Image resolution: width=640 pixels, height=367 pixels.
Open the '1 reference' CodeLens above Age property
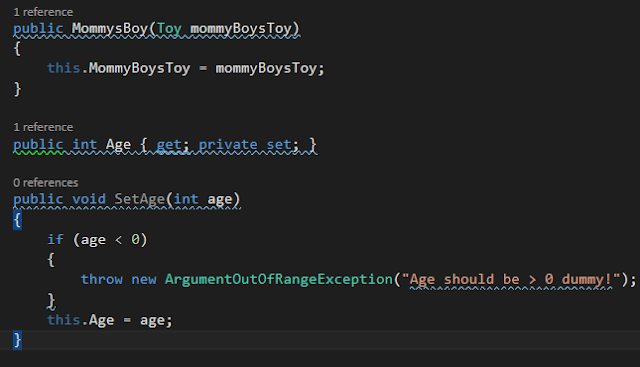click(x=43, y=127)
